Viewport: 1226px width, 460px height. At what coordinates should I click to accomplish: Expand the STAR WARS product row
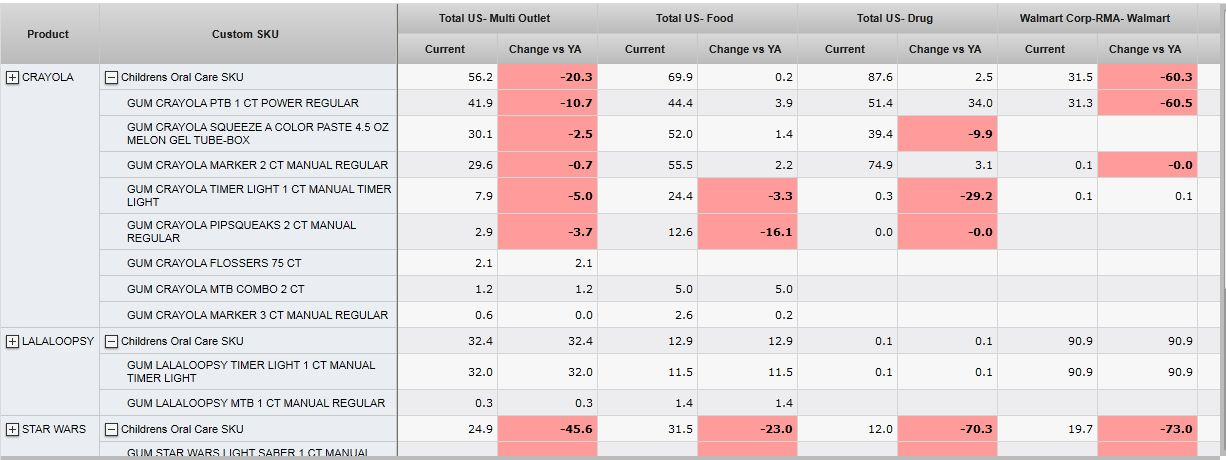[12, 429]
